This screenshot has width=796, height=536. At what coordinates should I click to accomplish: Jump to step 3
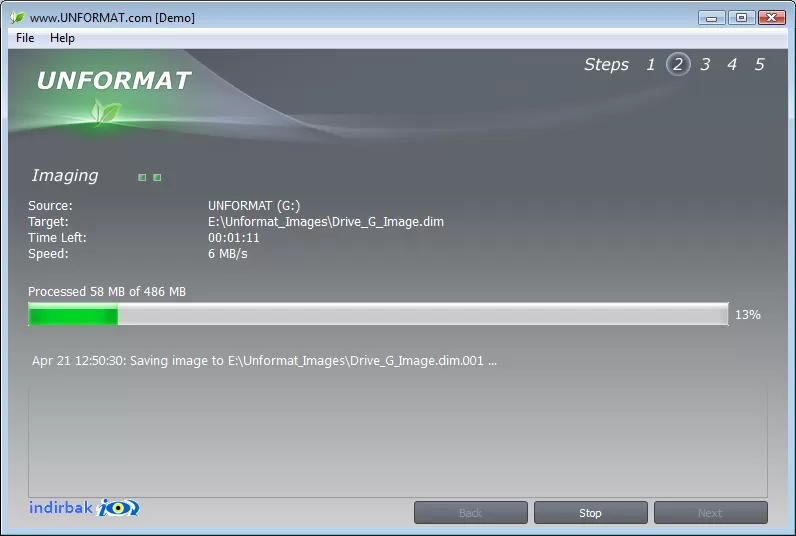[x=705, y=64]
